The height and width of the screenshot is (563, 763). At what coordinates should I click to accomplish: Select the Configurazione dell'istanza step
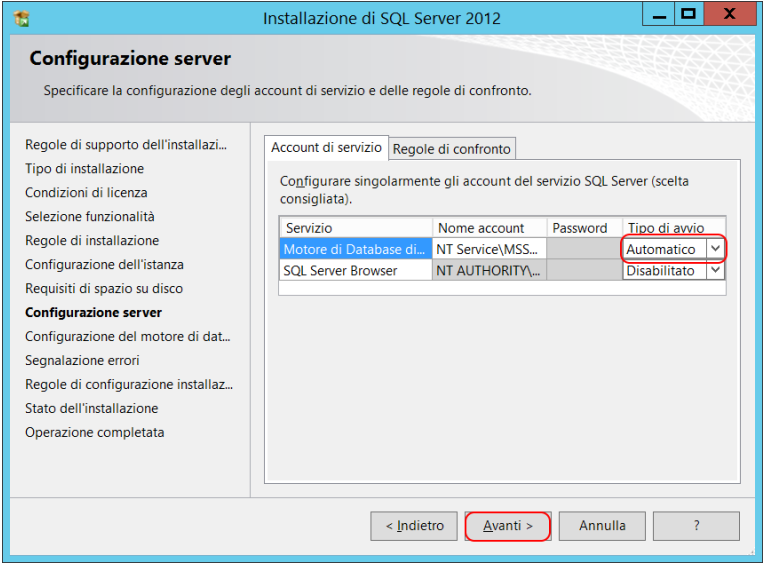(105, 264)
